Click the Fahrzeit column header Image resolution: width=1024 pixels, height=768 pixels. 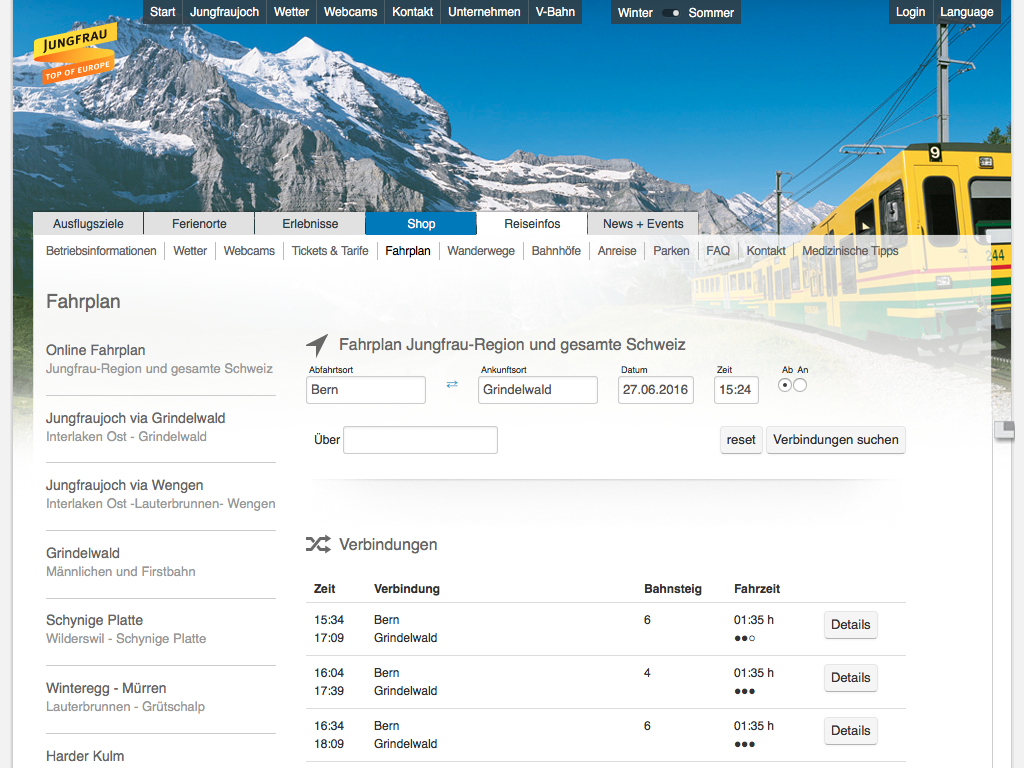[x=757, y=589]
